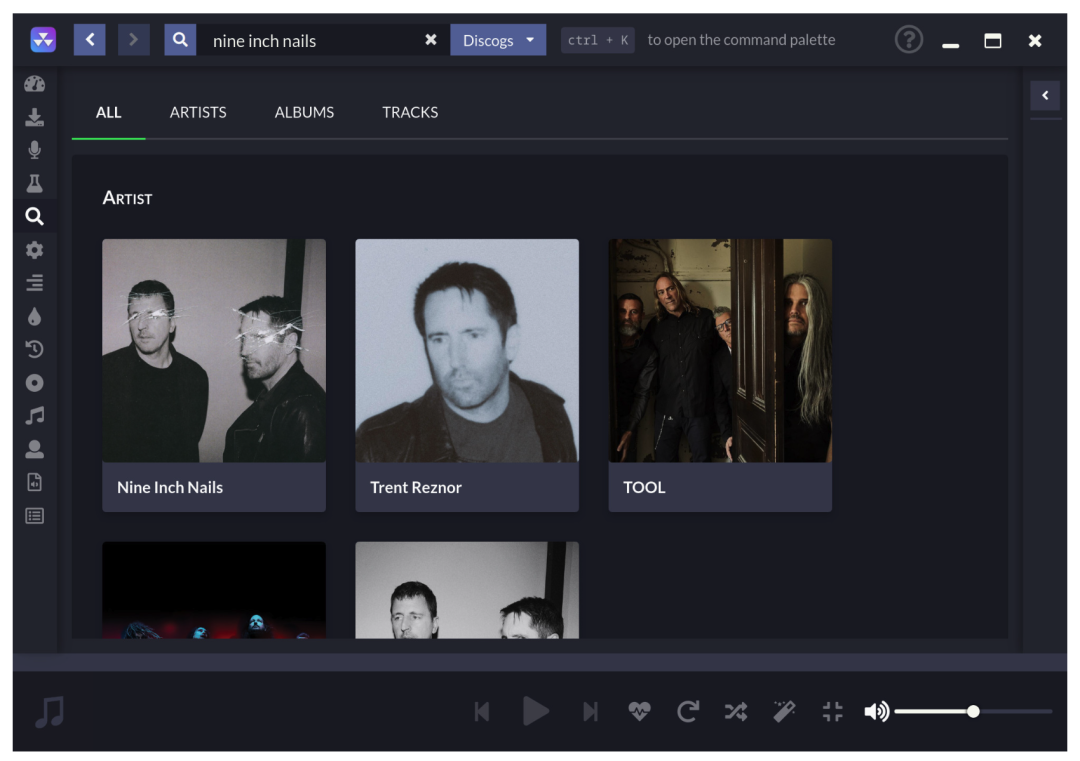Switch to the mini player (compress icon)

832,711
